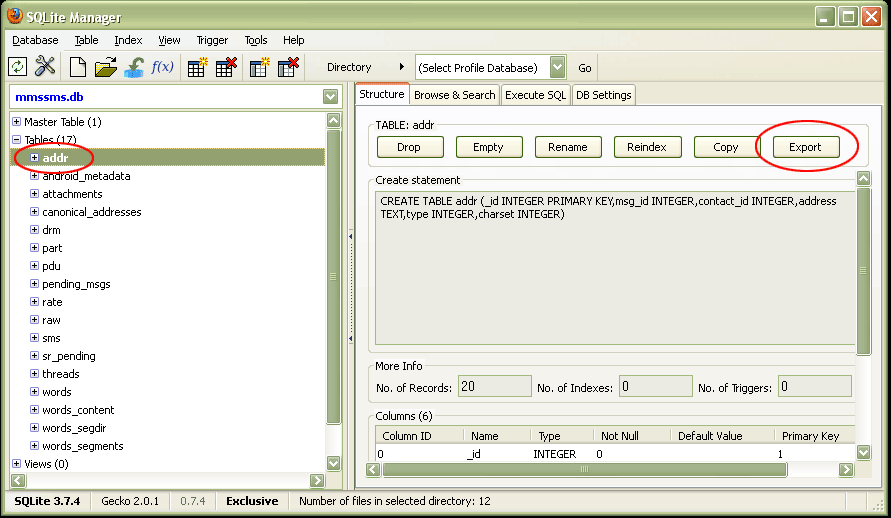Screen dimensions: 891x518
Task: Open the Trigger menu
Action: click(x=212, y=40)
